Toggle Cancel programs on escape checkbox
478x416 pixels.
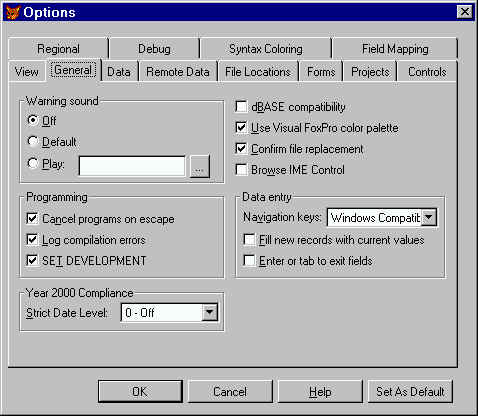pos(32,219)
